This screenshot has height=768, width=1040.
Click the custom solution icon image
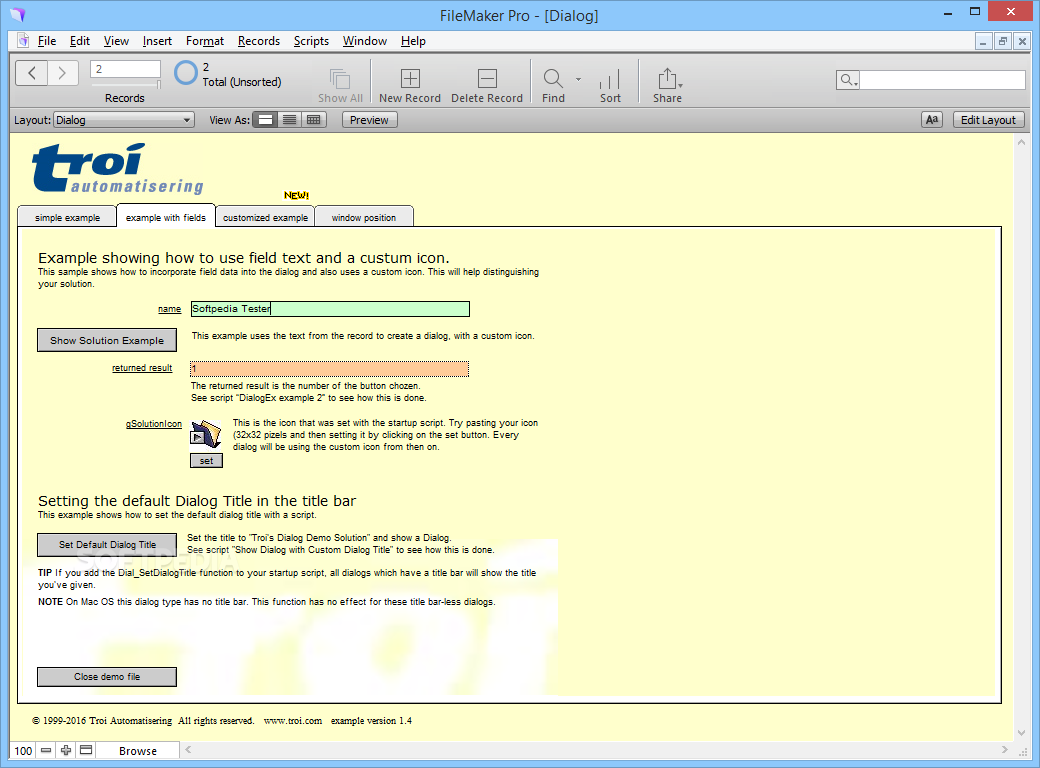[x=206, y=434]
